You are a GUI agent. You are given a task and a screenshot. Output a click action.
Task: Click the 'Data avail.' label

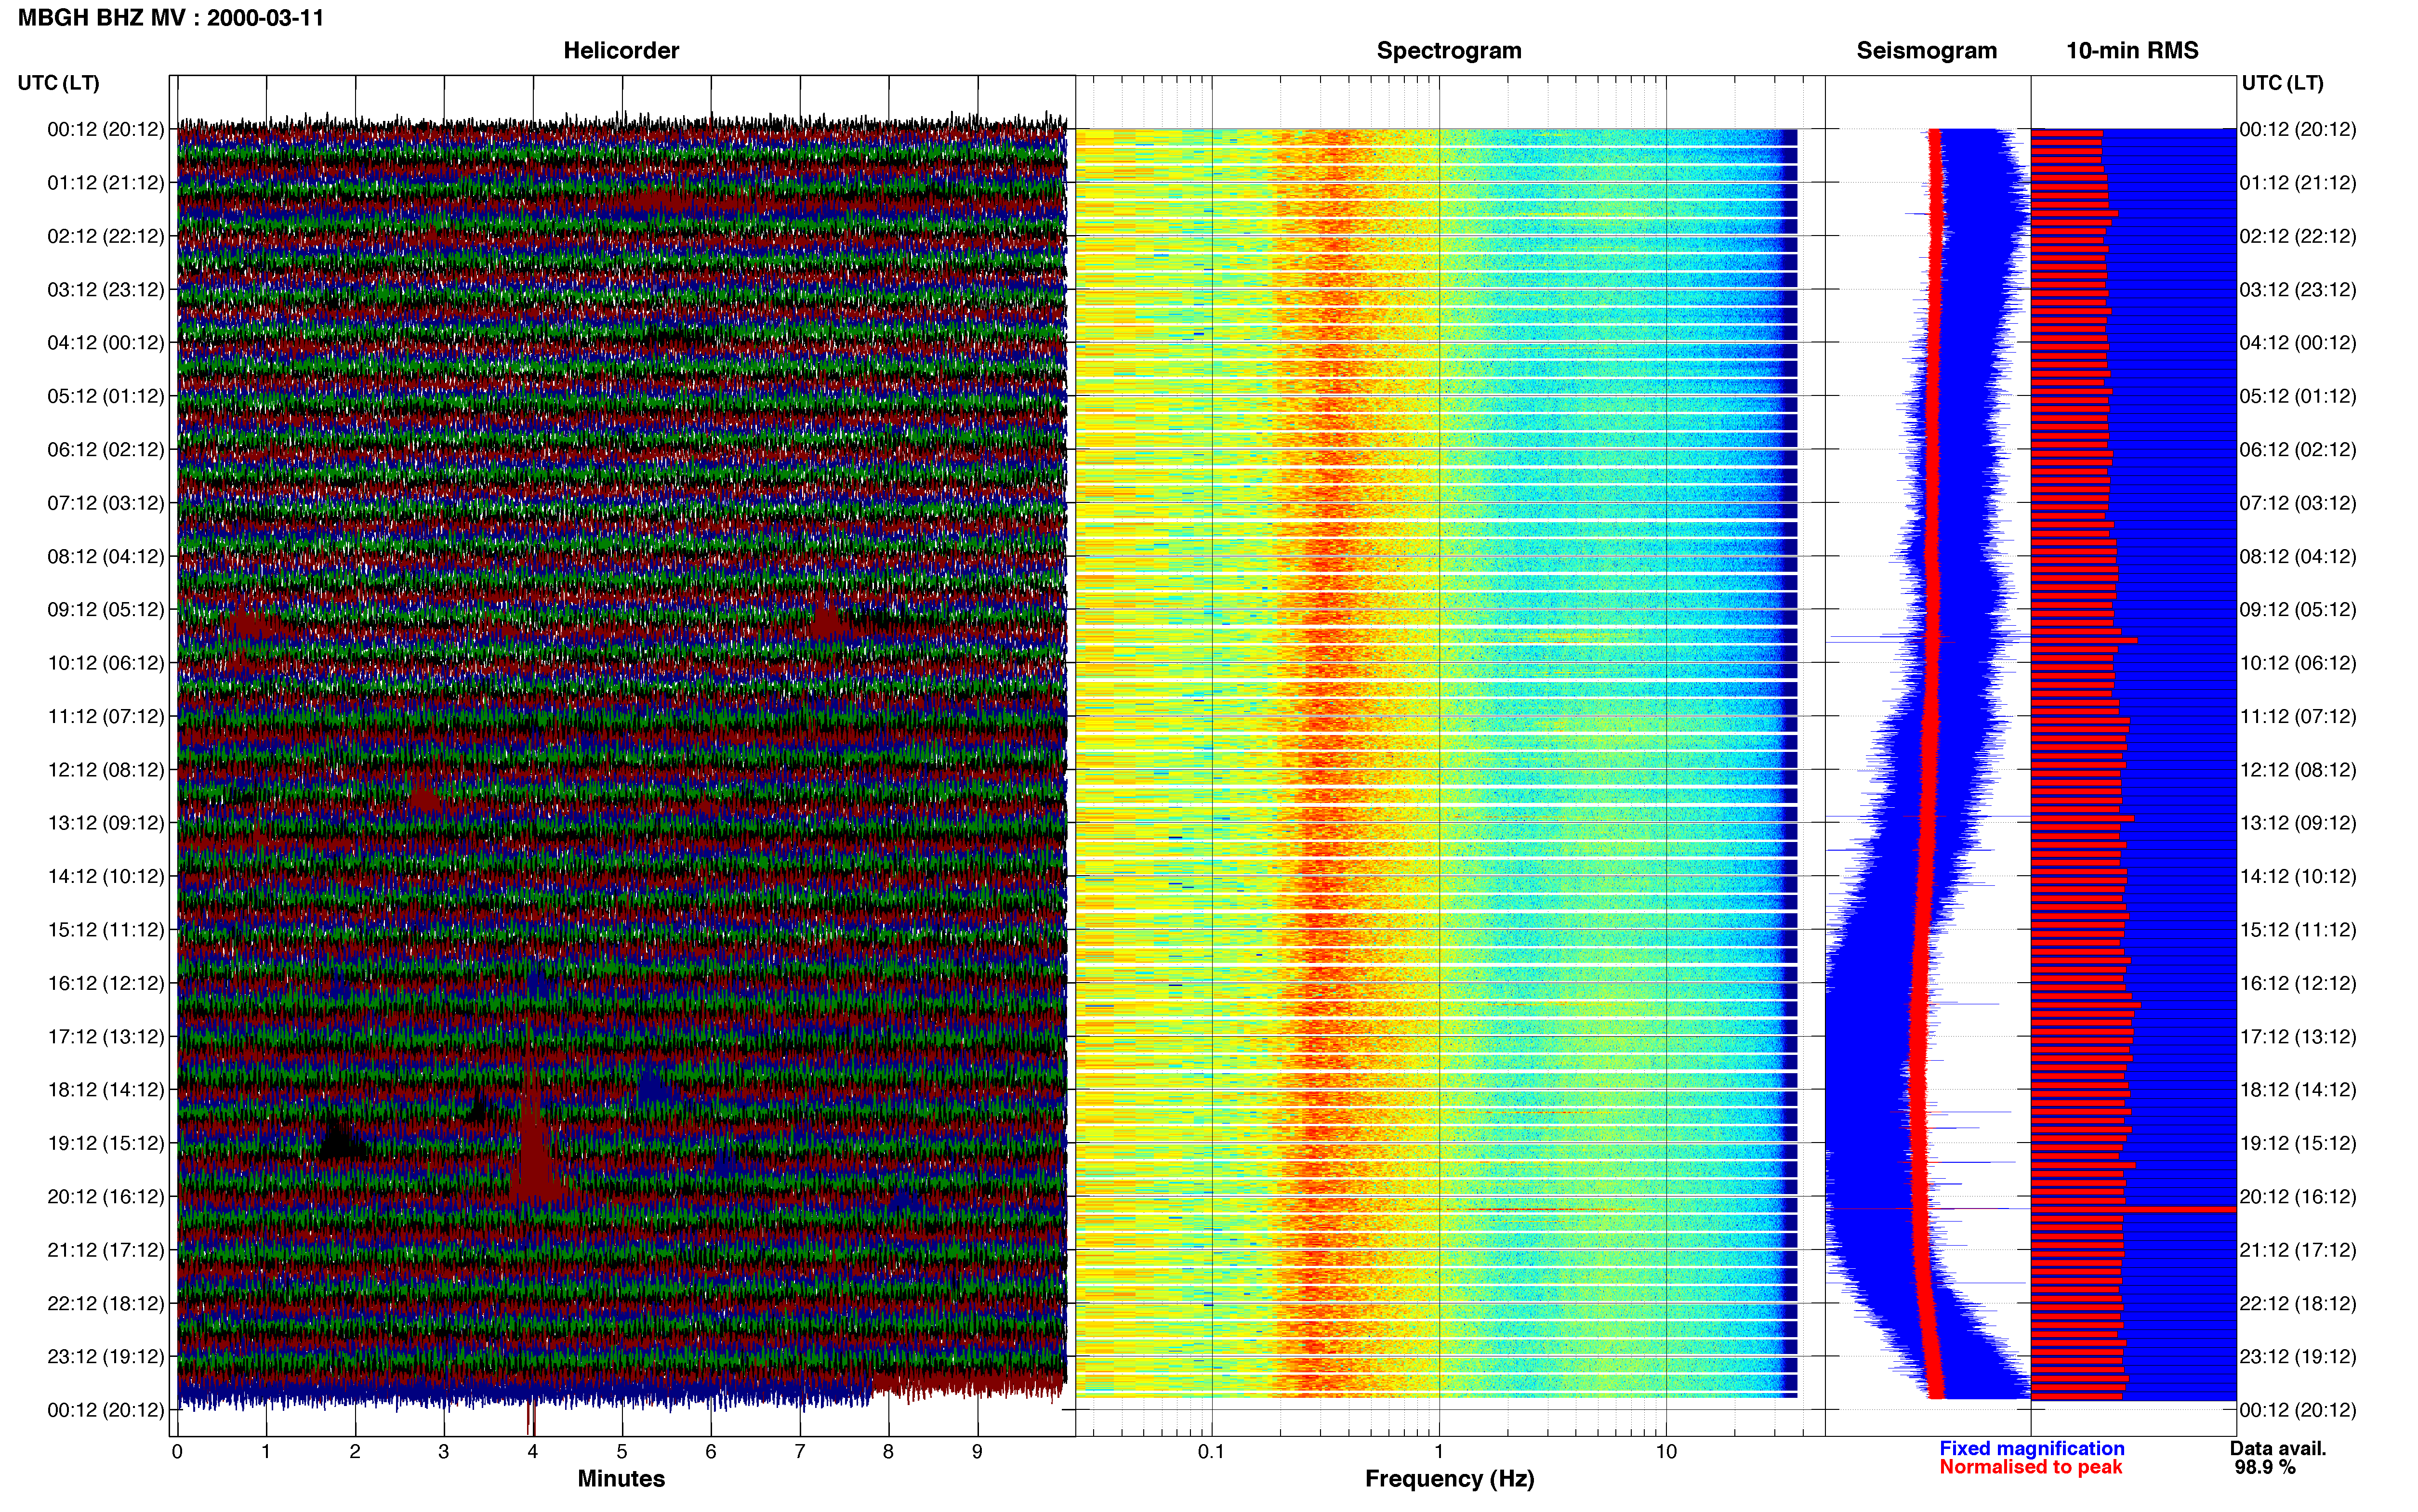(x=2278, y=1448)
